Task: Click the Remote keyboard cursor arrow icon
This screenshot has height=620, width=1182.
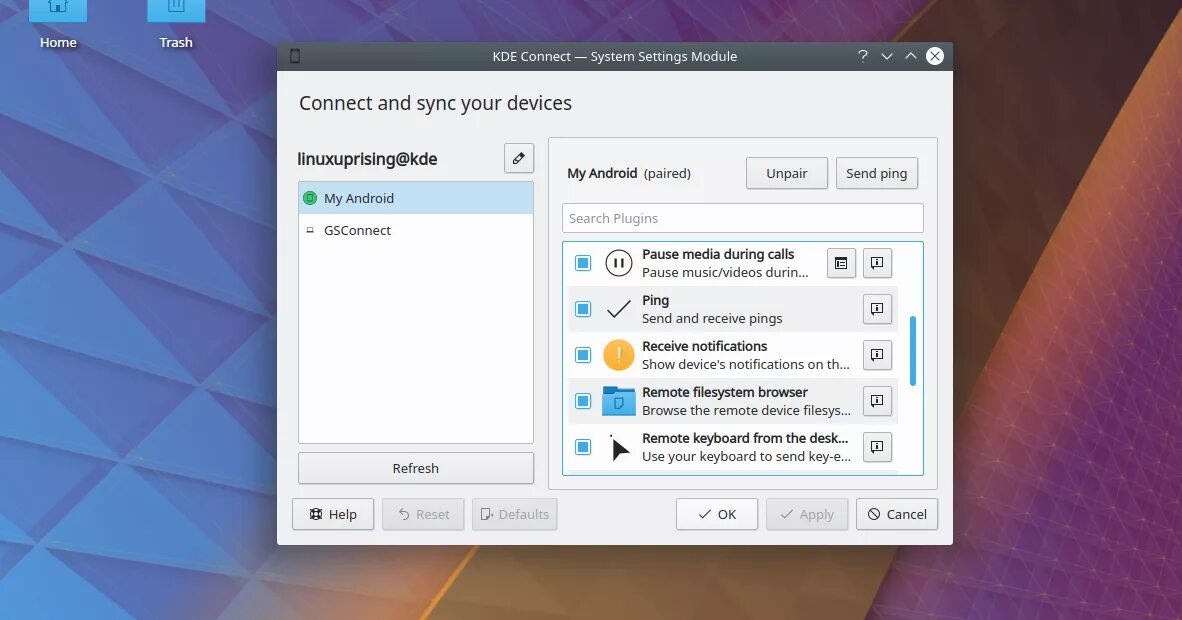Action: pos(620,448)
